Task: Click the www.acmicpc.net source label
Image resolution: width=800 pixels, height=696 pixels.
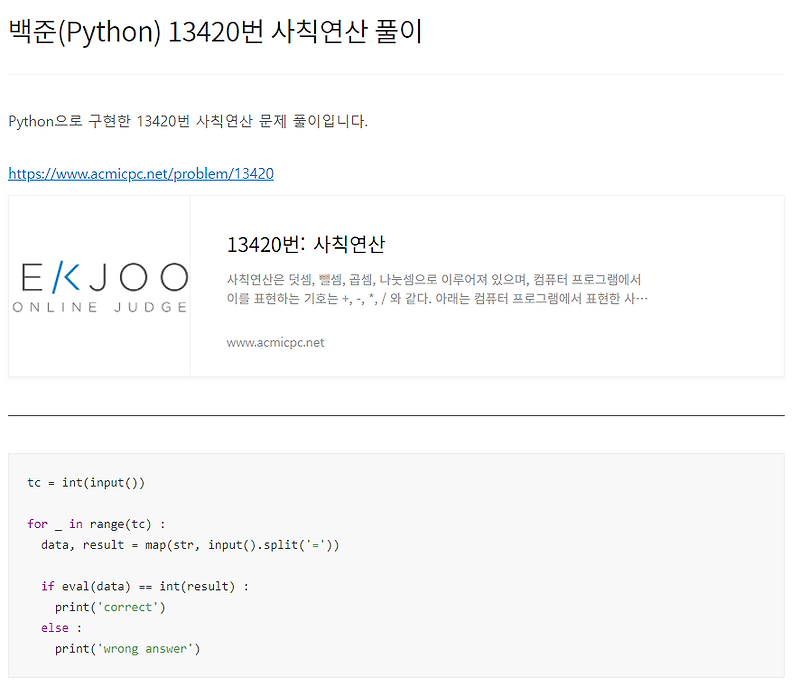Action: 275,342
